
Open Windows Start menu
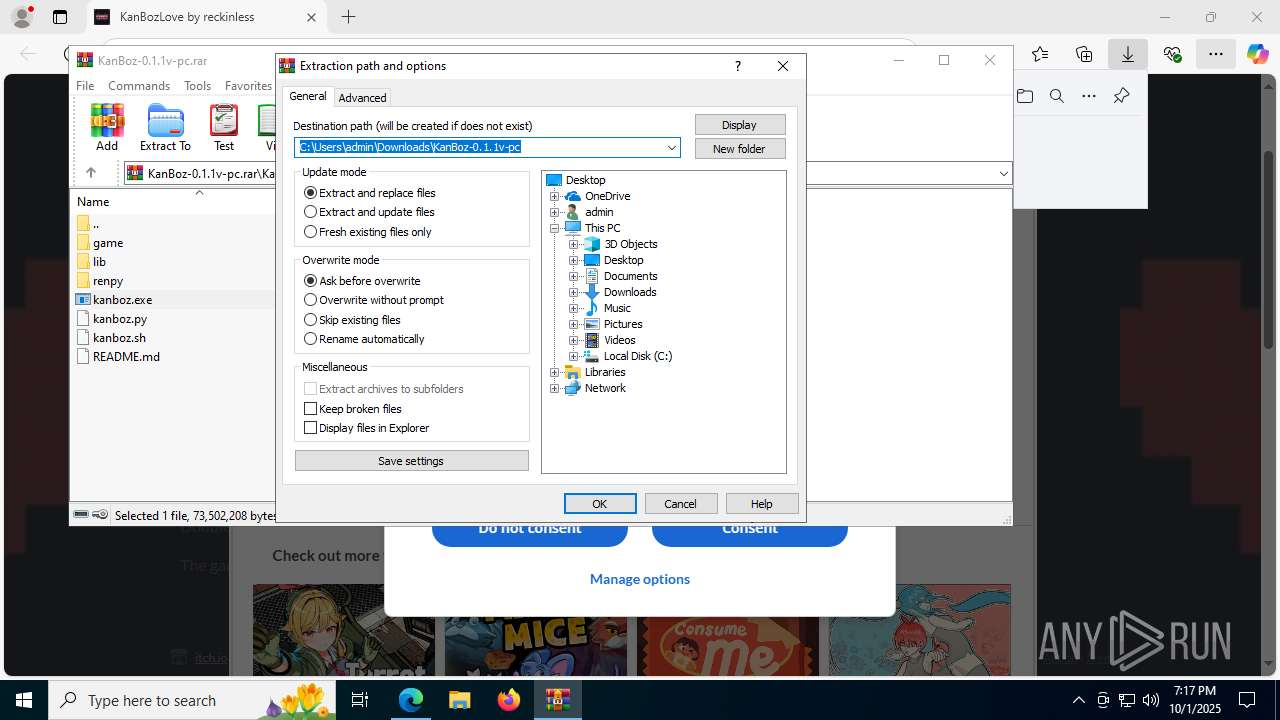[x=24, y=700]
